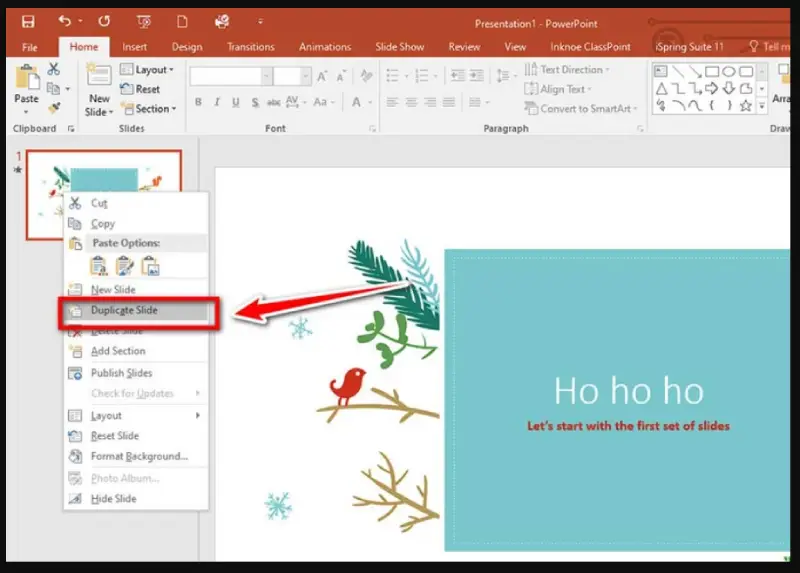
Task: Click the Numbering list icon
Action: click(421, 76)
